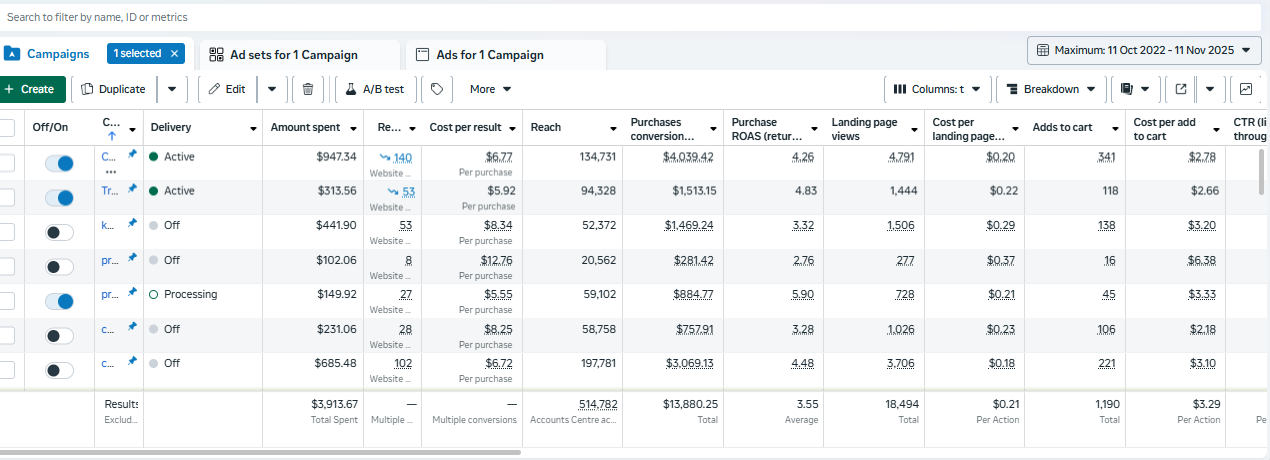Click the tag label icon in toolbar

point(436,89)
